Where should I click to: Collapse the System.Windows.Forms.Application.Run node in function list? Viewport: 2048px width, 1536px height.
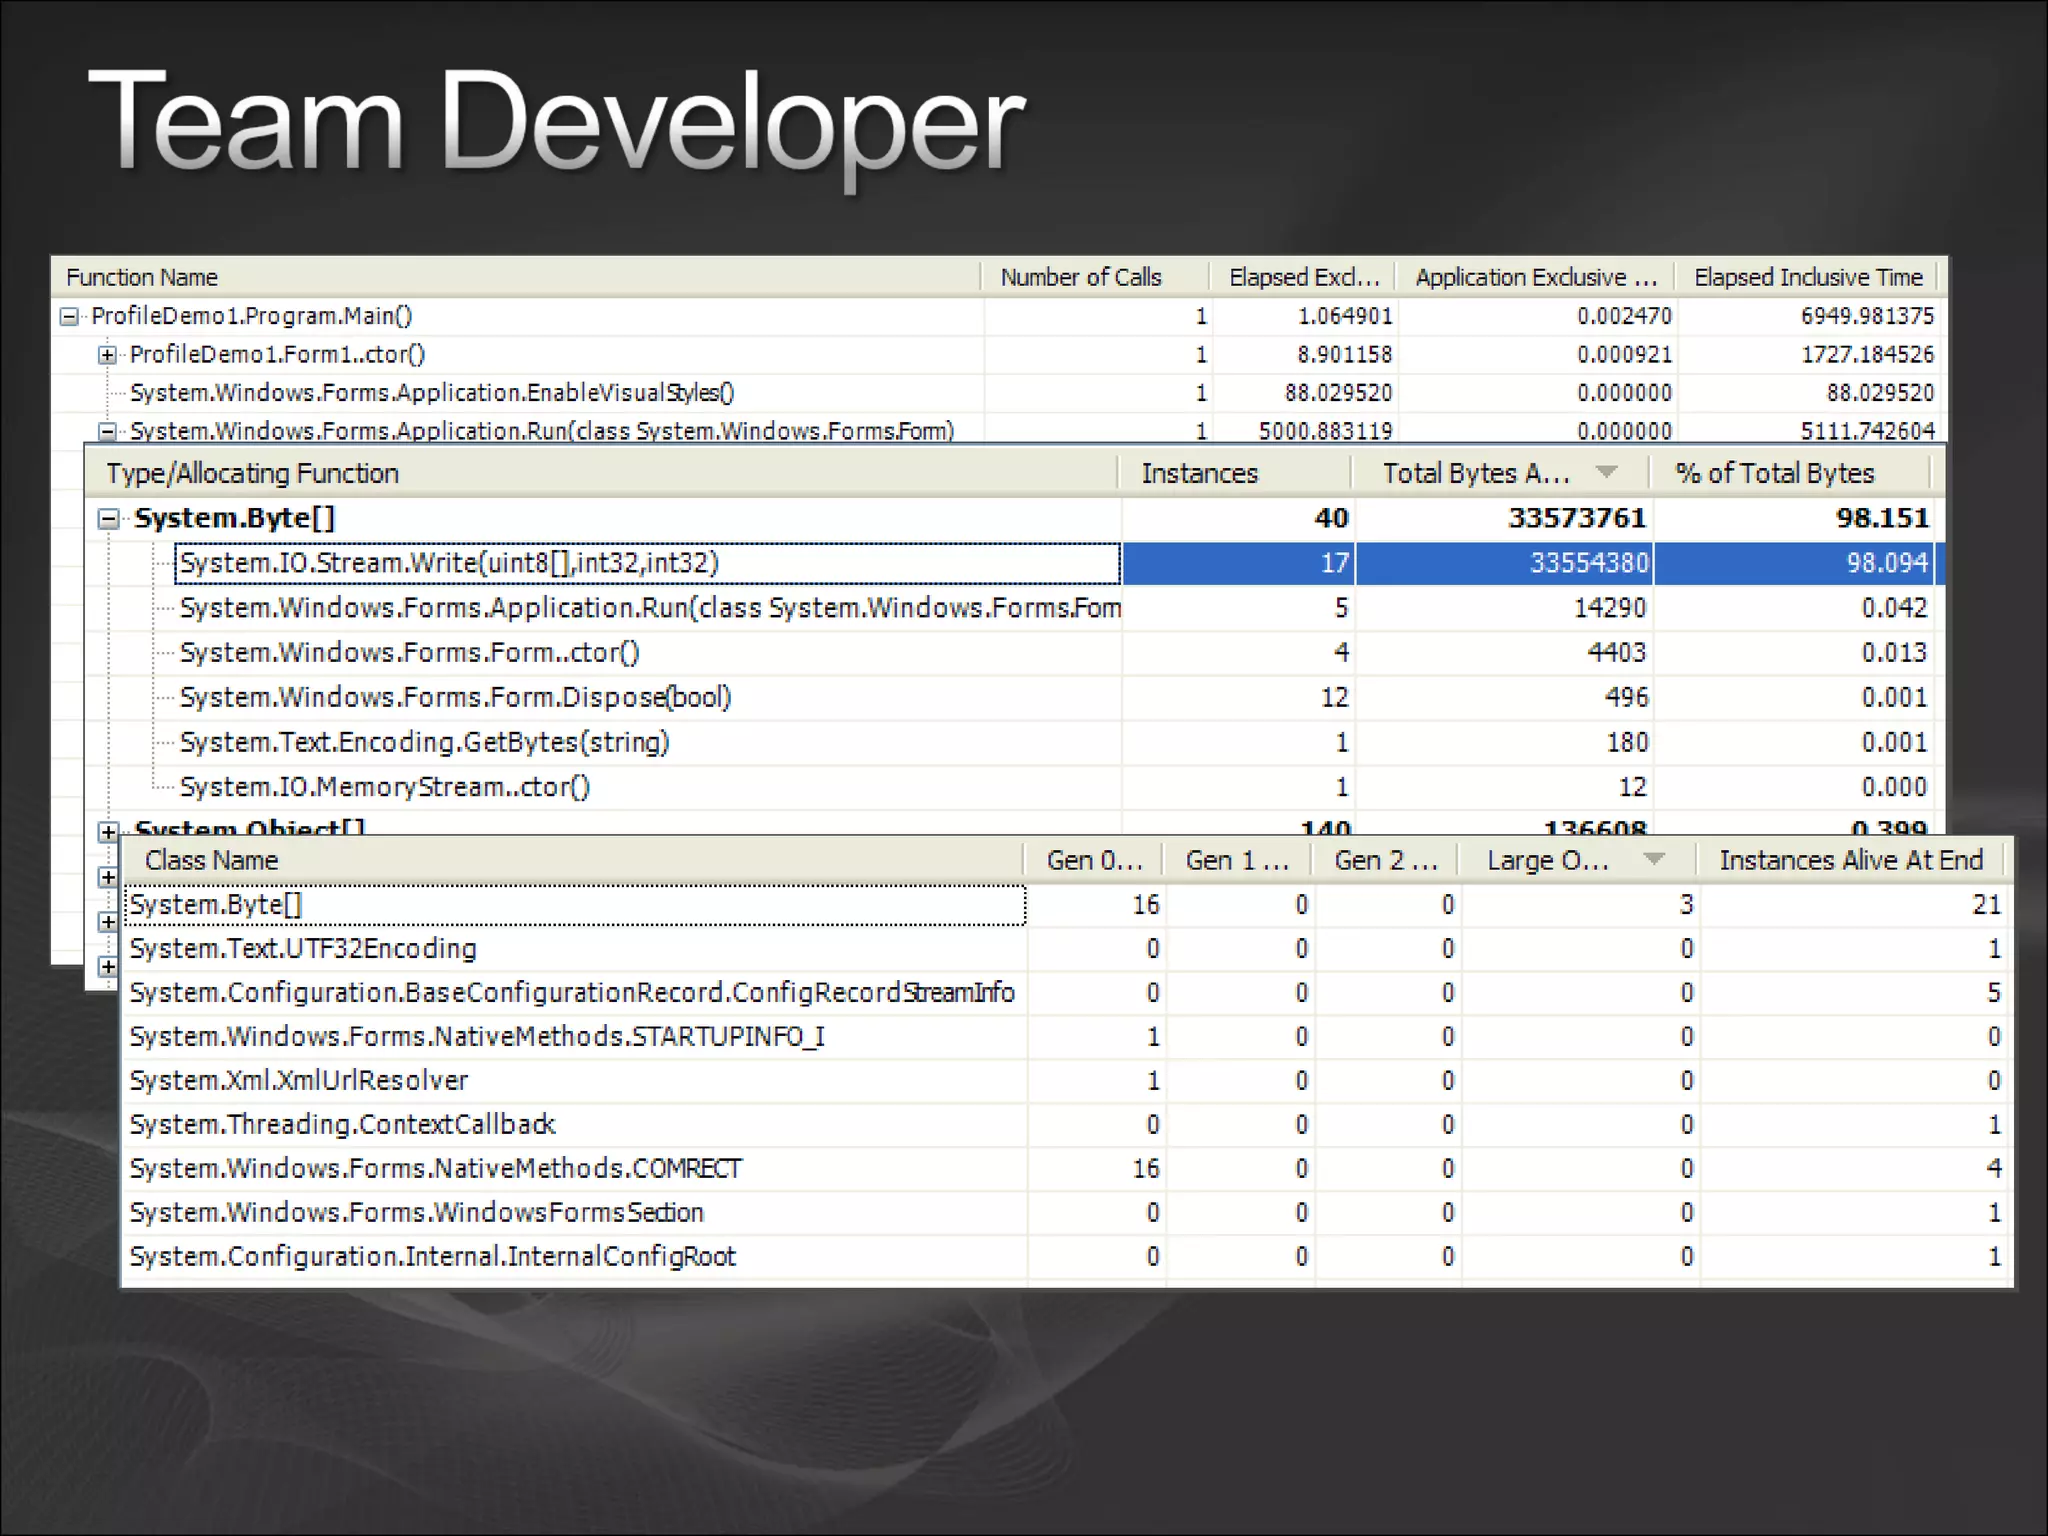[x=107, y=431]
